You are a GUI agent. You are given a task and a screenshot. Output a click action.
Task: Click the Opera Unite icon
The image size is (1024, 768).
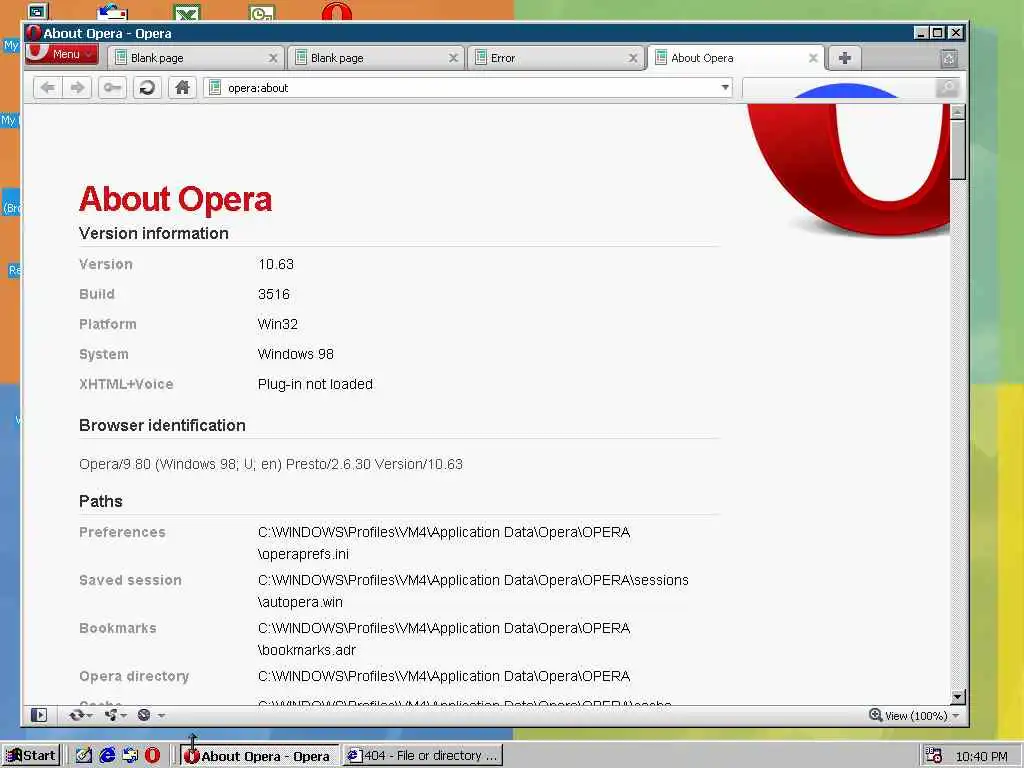[111, 715]
